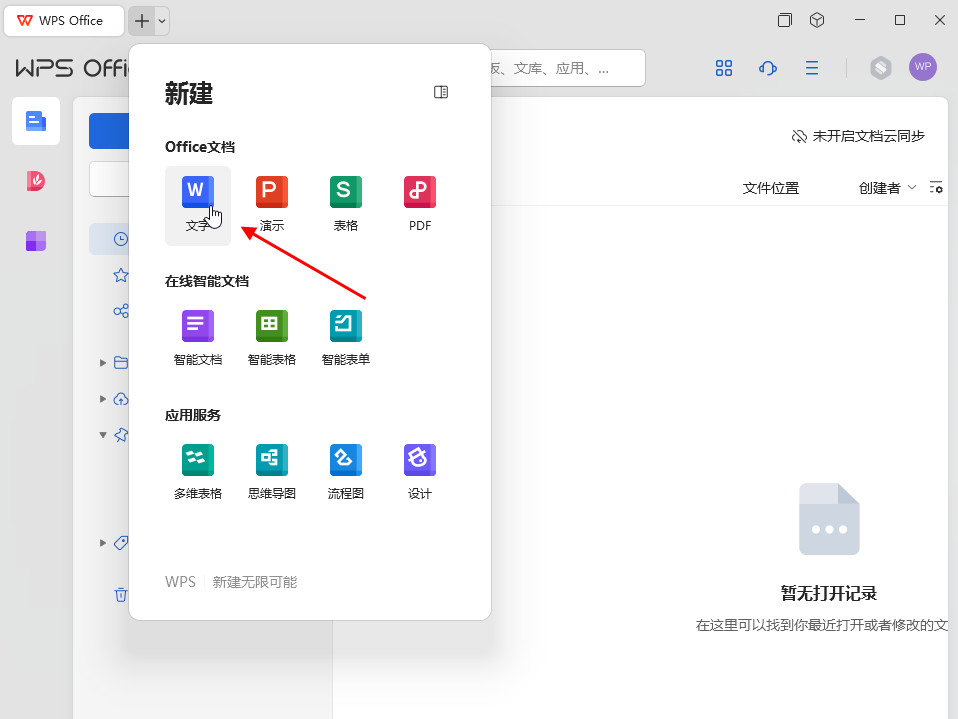The height and width of the screenshot is (719, 958).
Task: Expand the 创建者 filter dropdown
Action: pyautogui.click(x=888, y=188)
